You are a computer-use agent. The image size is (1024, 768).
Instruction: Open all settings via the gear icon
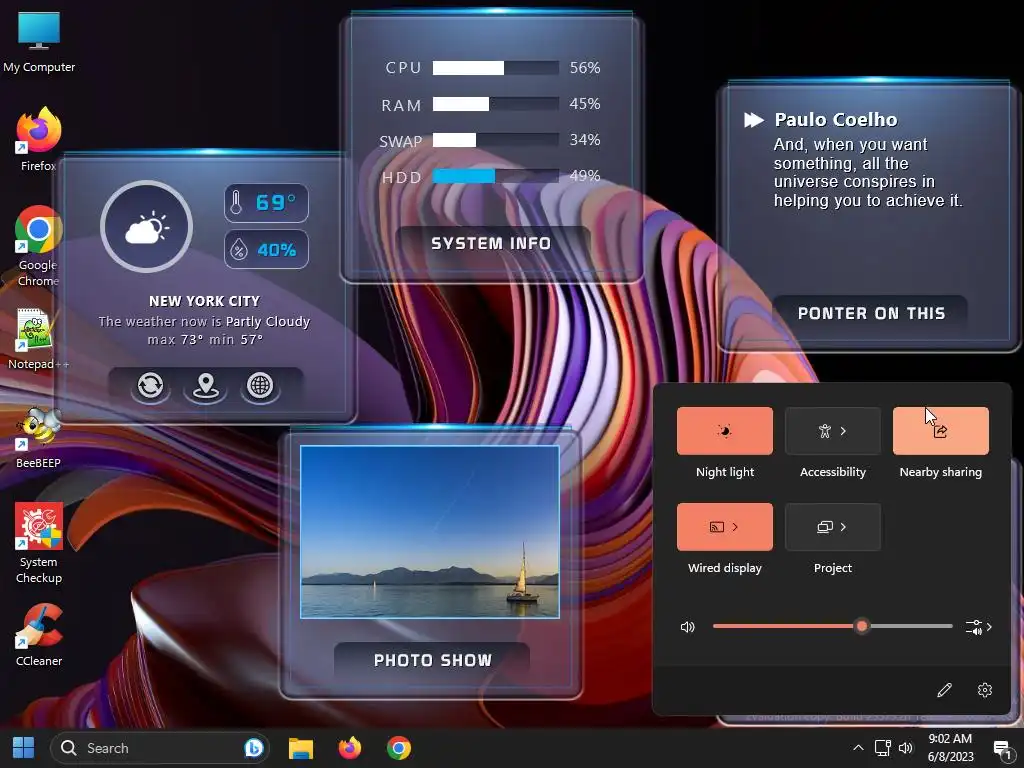point(985,690)
